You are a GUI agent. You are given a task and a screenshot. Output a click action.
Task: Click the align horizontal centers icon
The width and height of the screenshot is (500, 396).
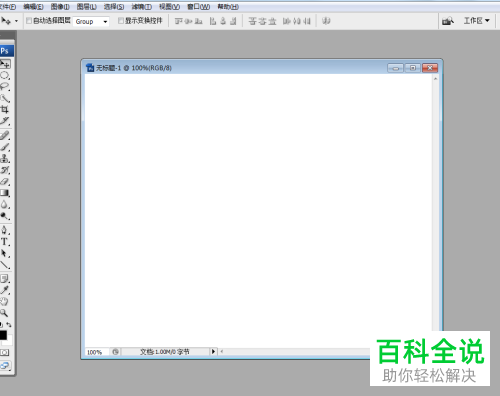click(223, 21)
